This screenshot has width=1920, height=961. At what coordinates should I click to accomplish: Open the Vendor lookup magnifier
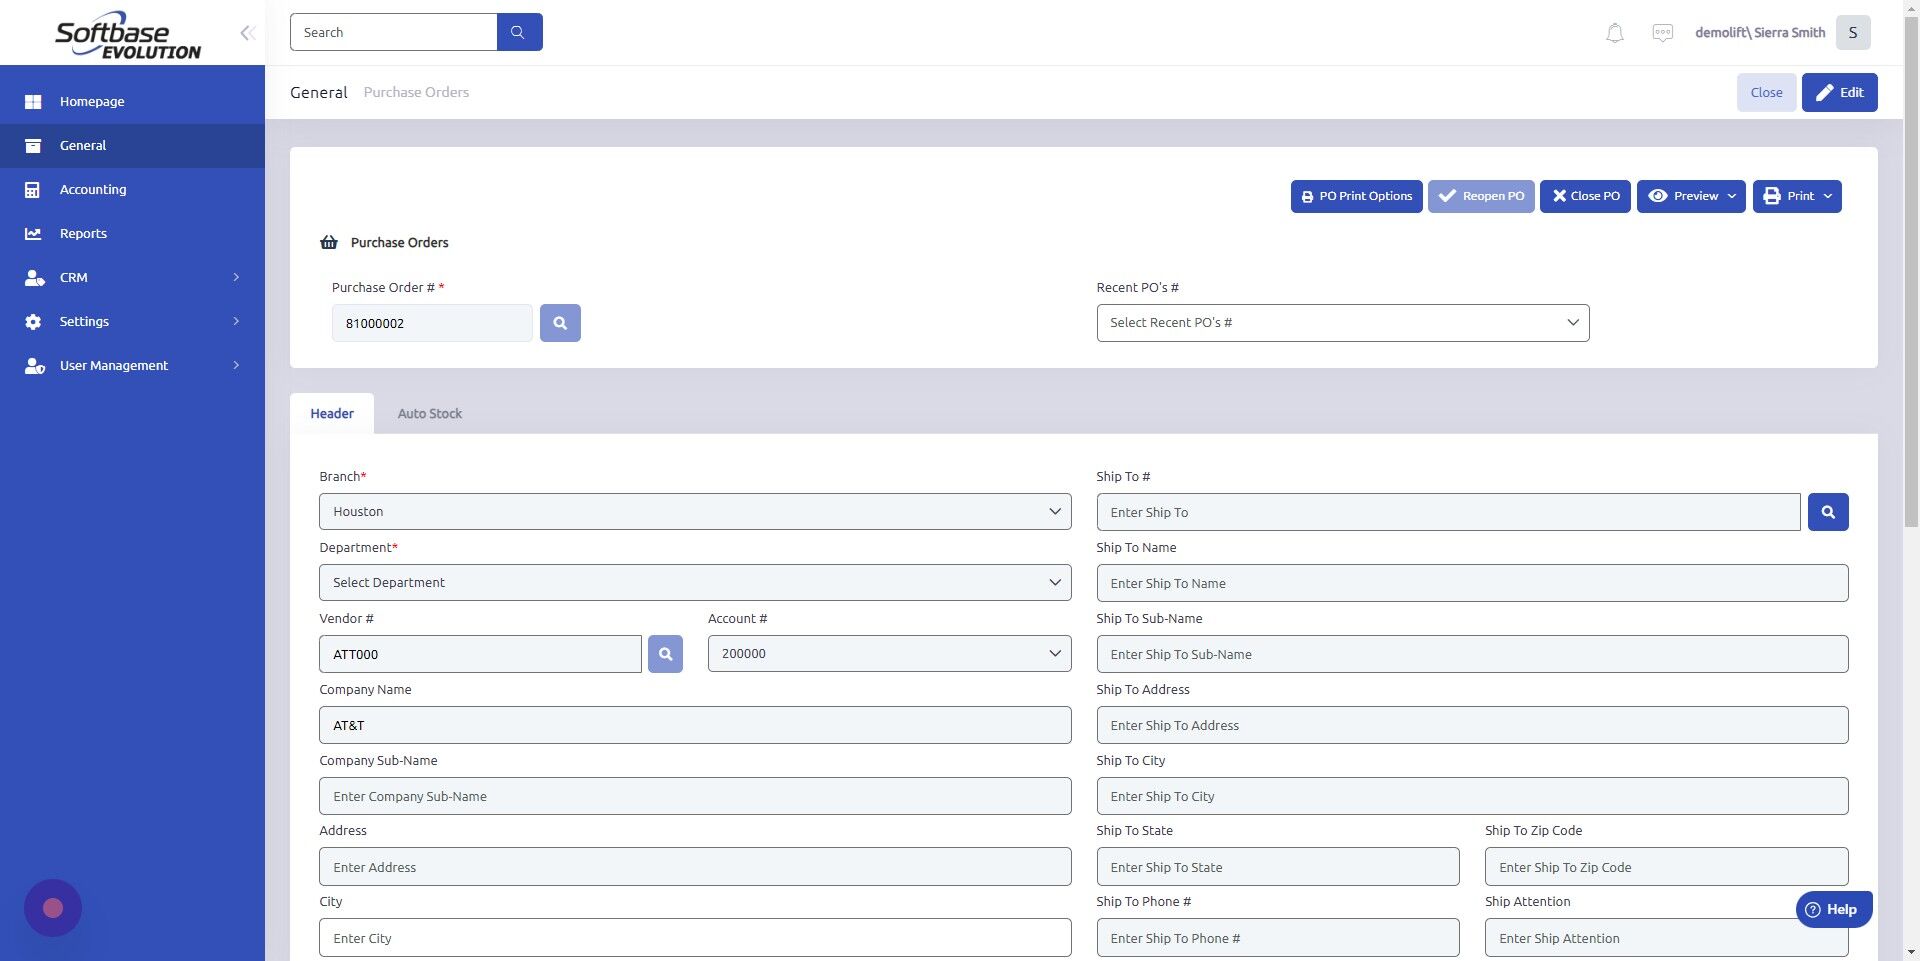coord(665,653)
